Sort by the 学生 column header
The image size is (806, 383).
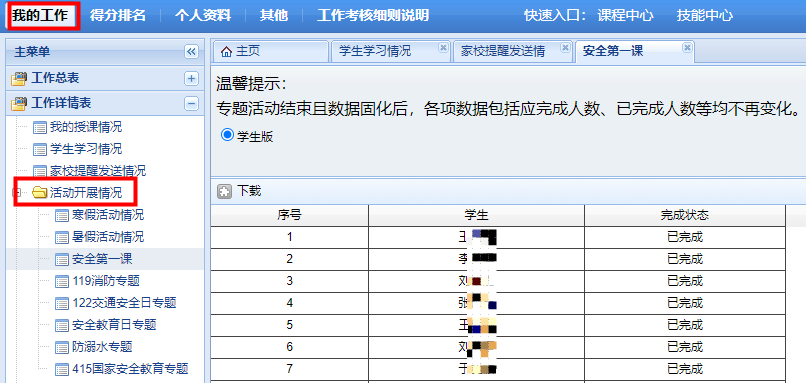point(477,215)
